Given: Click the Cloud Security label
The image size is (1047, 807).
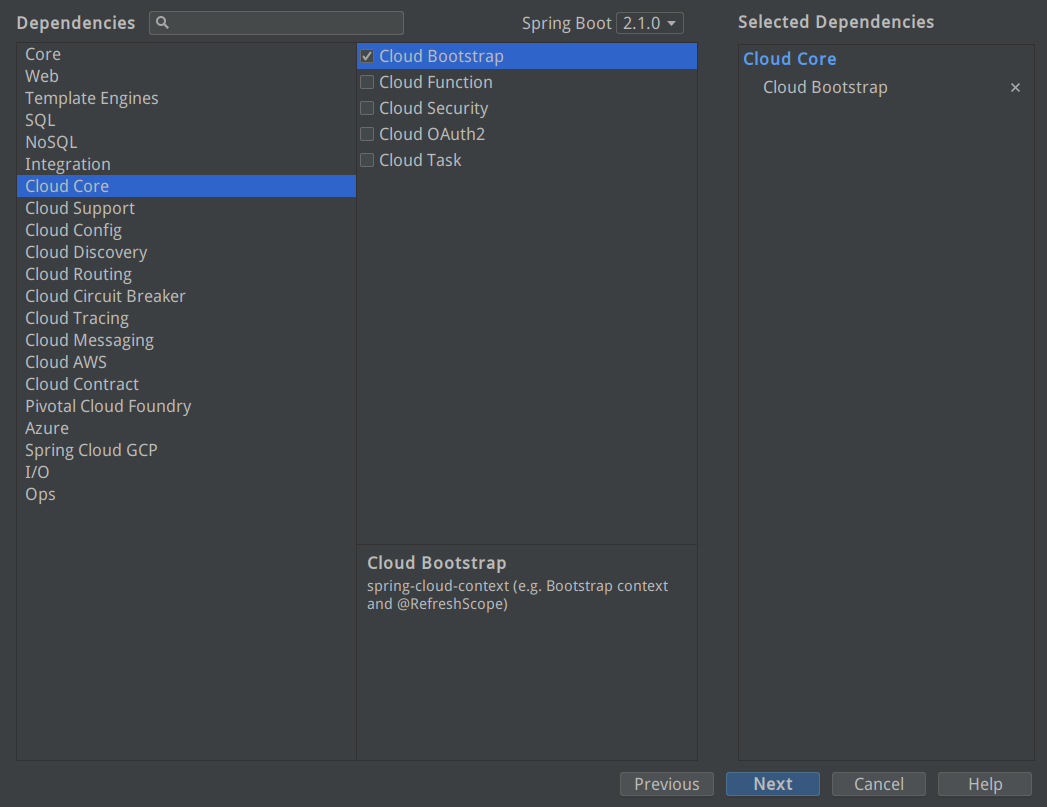Looking at the screenshot, I should pos(433,108).
